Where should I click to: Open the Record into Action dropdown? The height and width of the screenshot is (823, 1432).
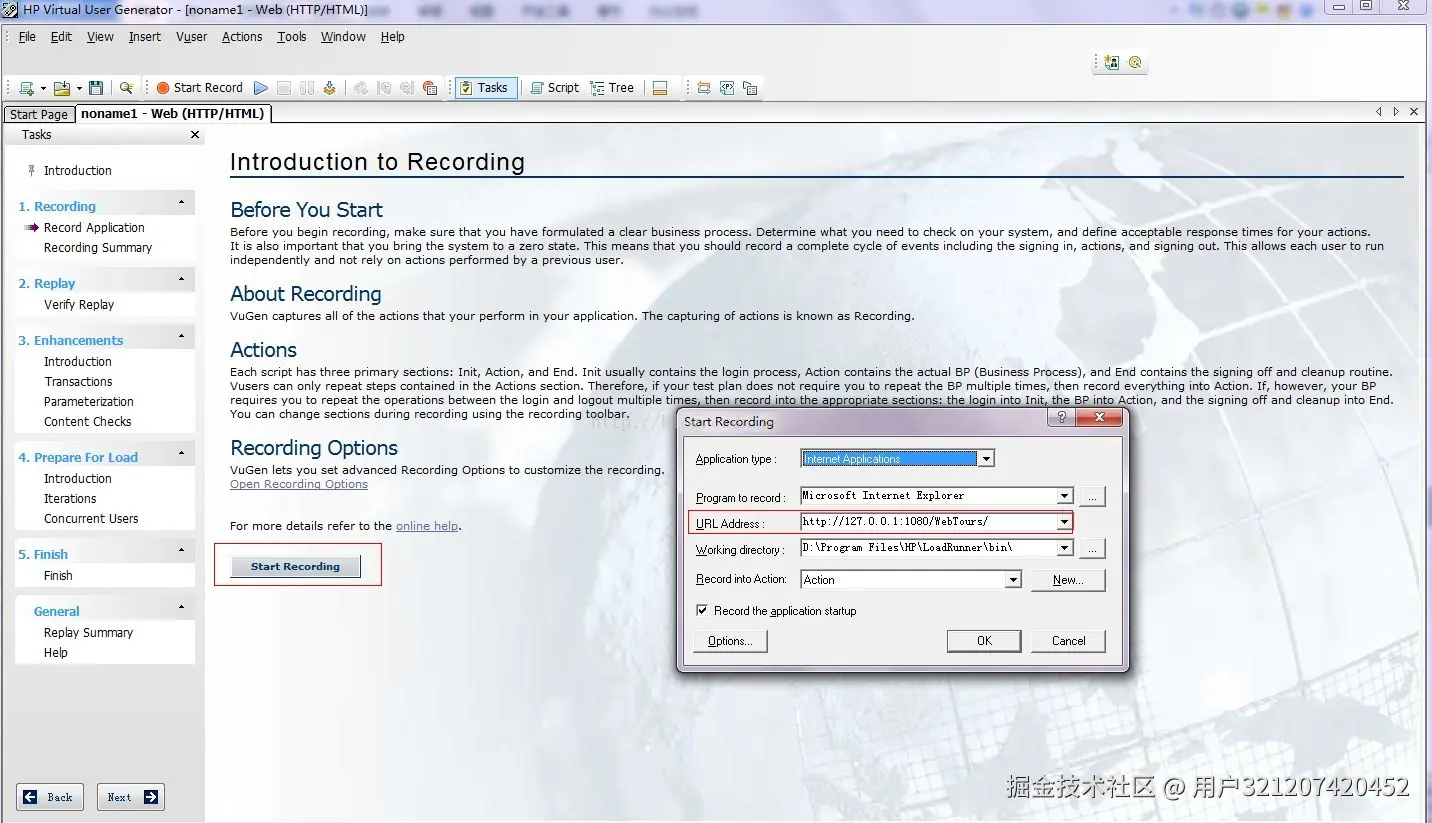1013,580
